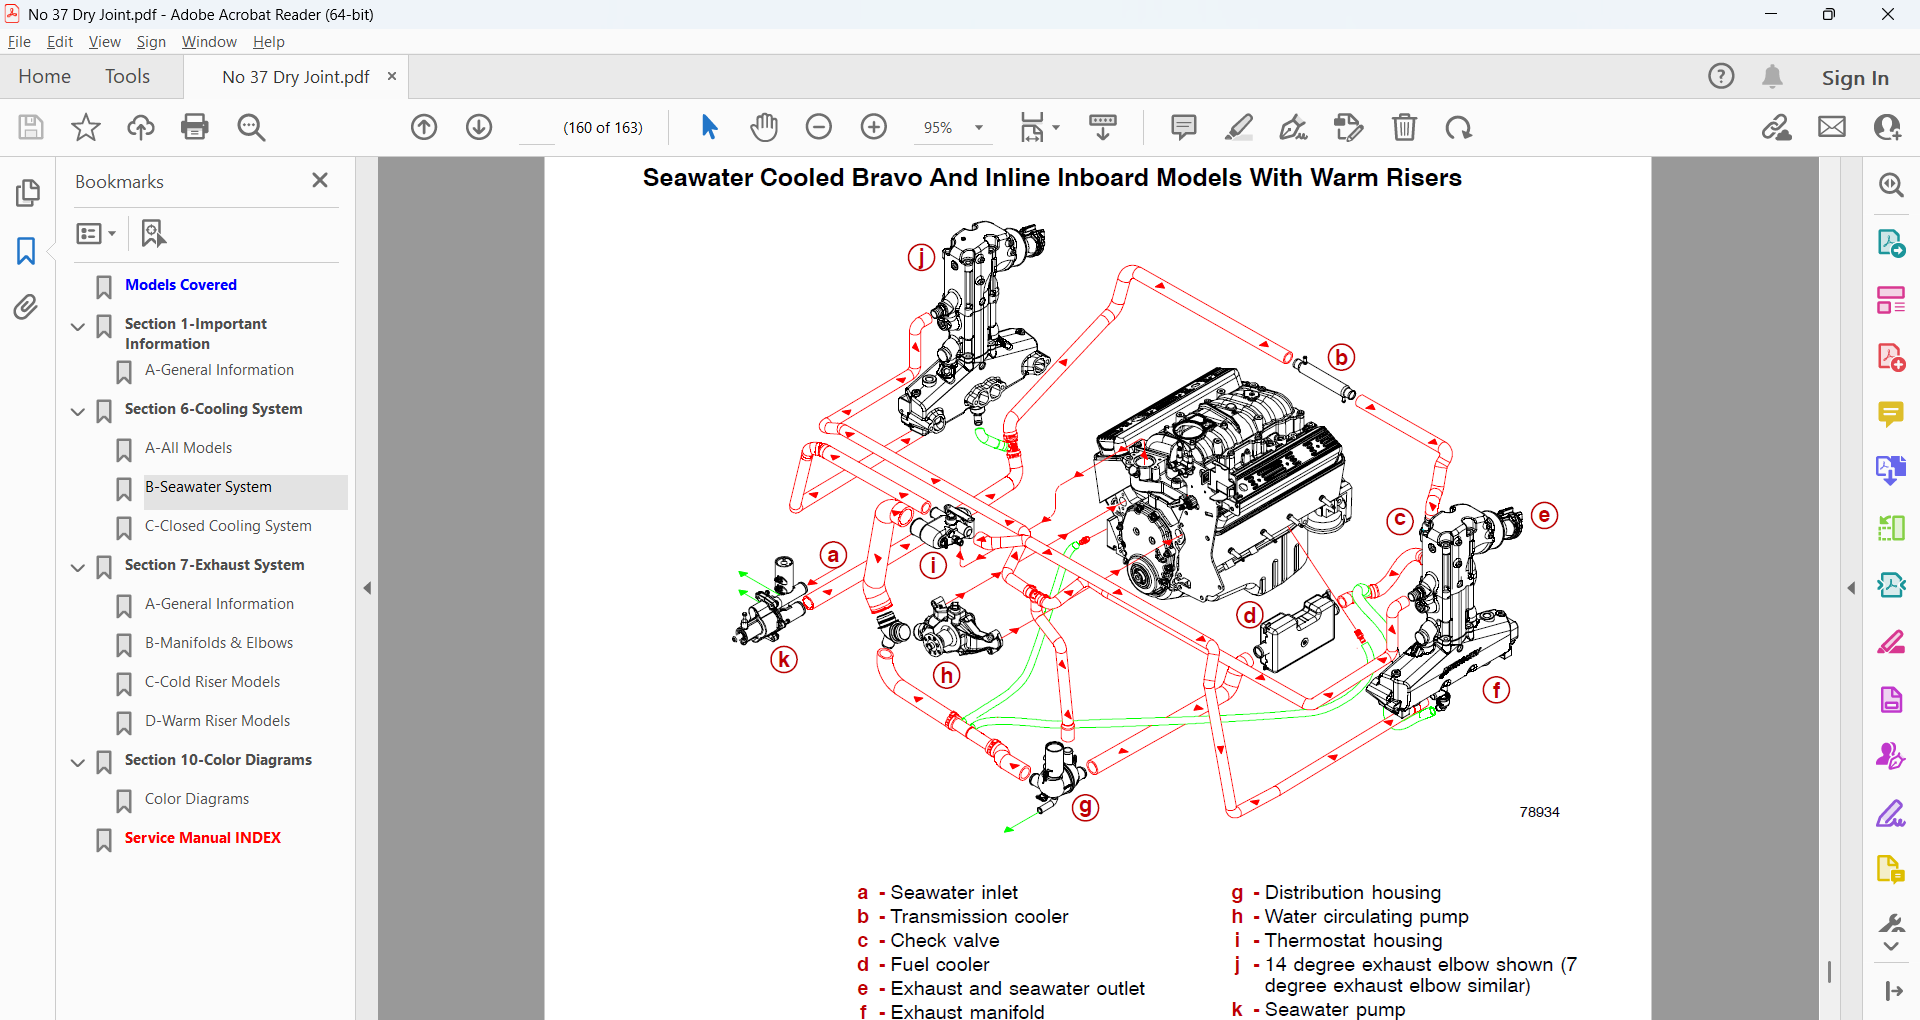Viewport: 1920px width, 1020px height.
Task: Rotate the page view
Action: [x=1459, y=127]
